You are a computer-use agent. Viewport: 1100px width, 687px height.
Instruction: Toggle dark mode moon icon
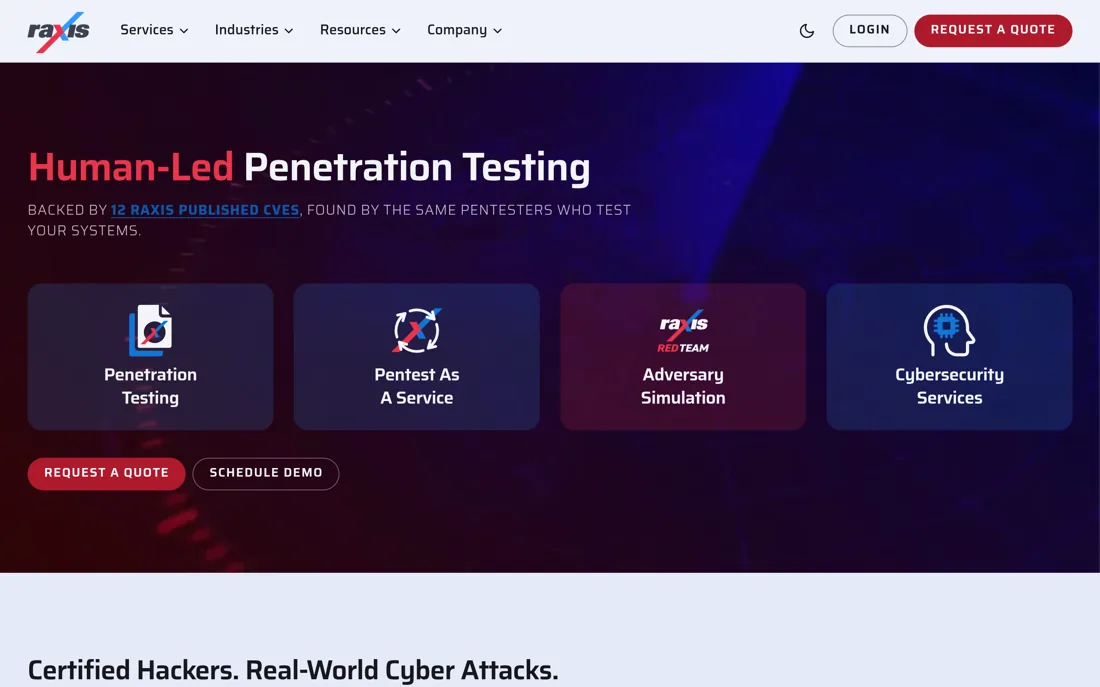pos(807,31)
